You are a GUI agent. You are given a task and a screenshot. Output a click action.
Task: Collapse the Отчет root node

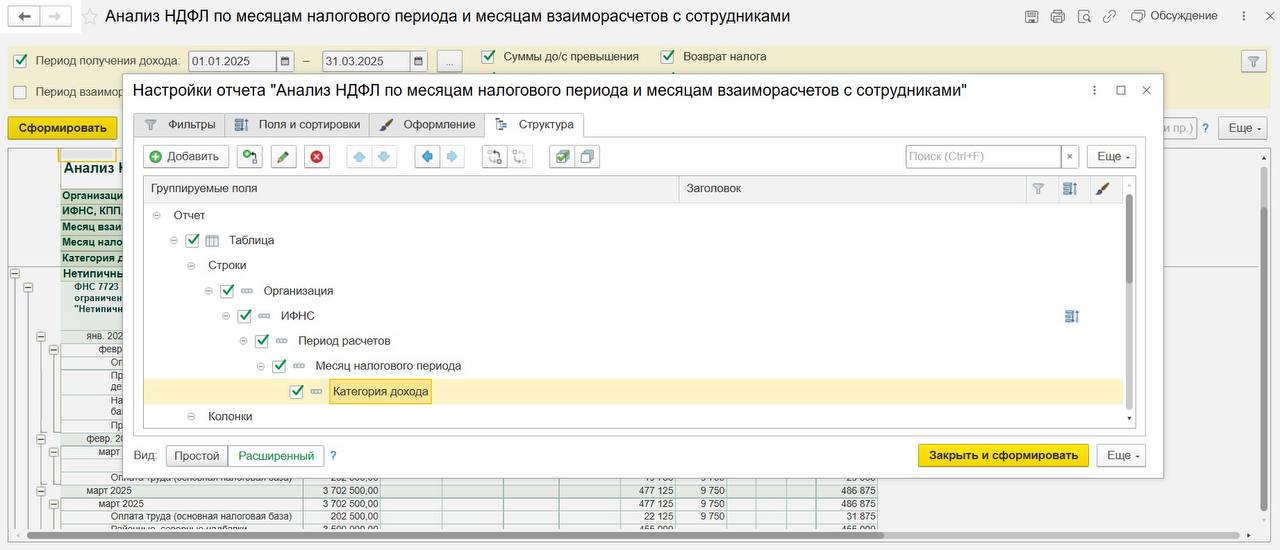(156, 215)
